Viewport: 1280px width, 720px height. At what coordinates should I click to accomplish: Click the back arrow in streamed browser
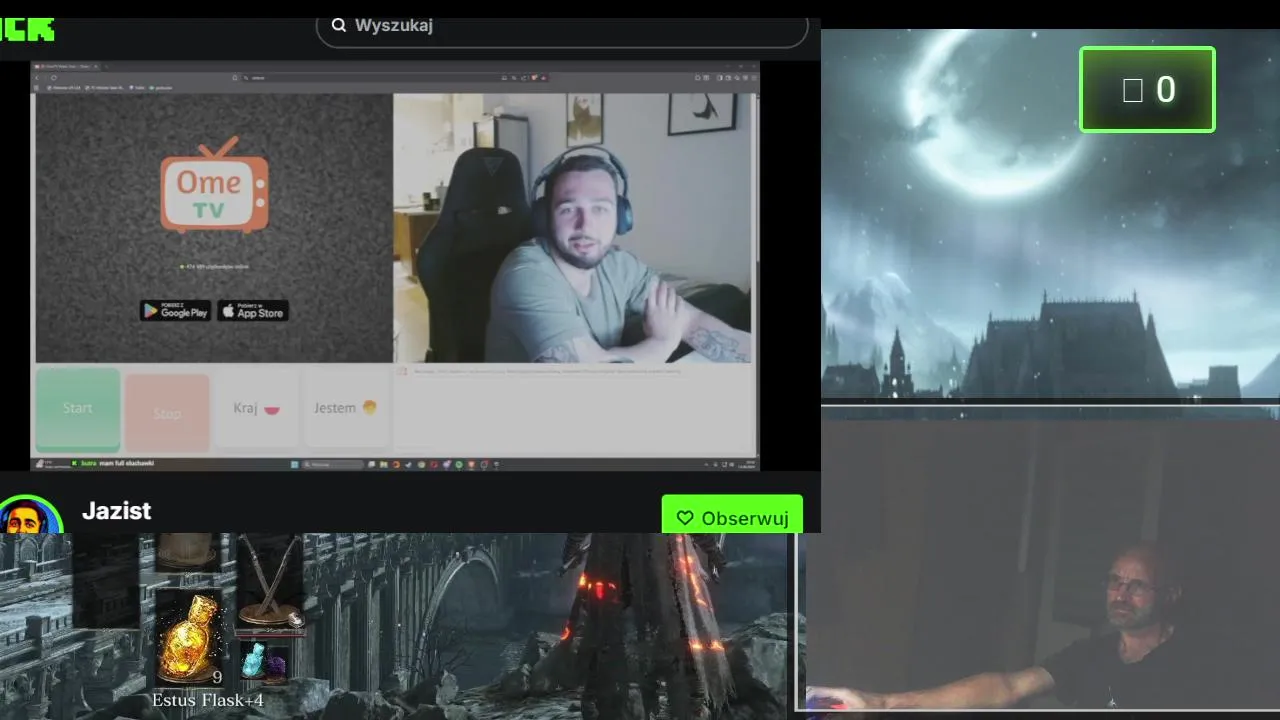[x=39, y=77]
